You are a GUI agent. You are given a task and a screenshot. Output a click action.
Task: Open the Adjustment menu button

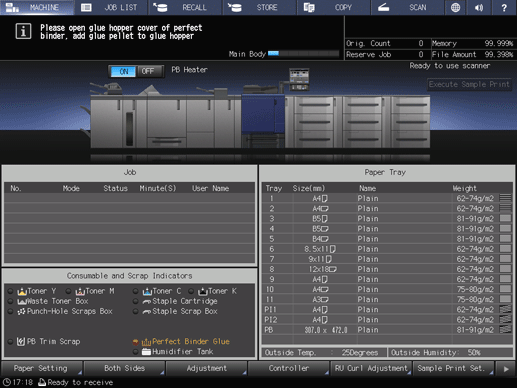(x=206, y=368)
